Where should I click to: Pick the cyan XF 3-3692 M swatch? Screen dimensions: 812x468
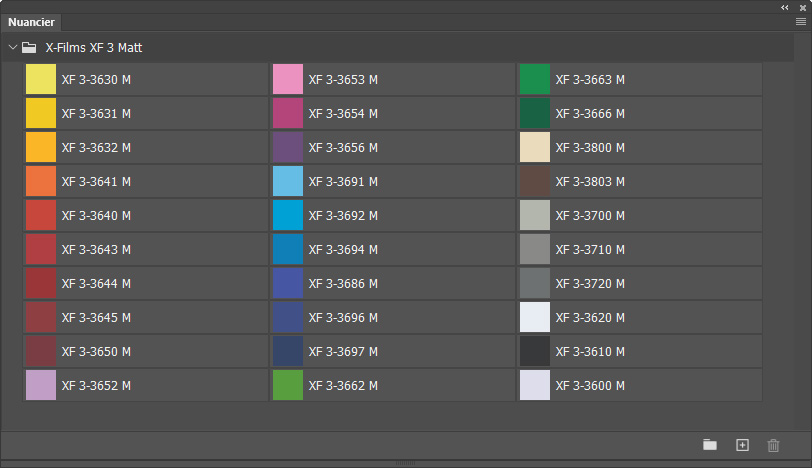288,215
